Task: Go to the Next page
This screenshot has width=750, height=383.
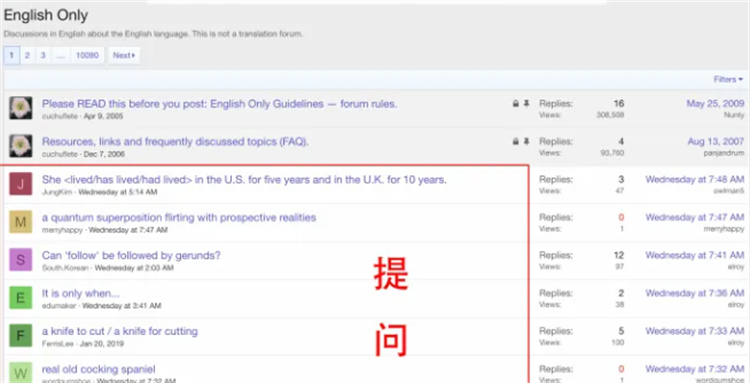Action: pos(124,55)
